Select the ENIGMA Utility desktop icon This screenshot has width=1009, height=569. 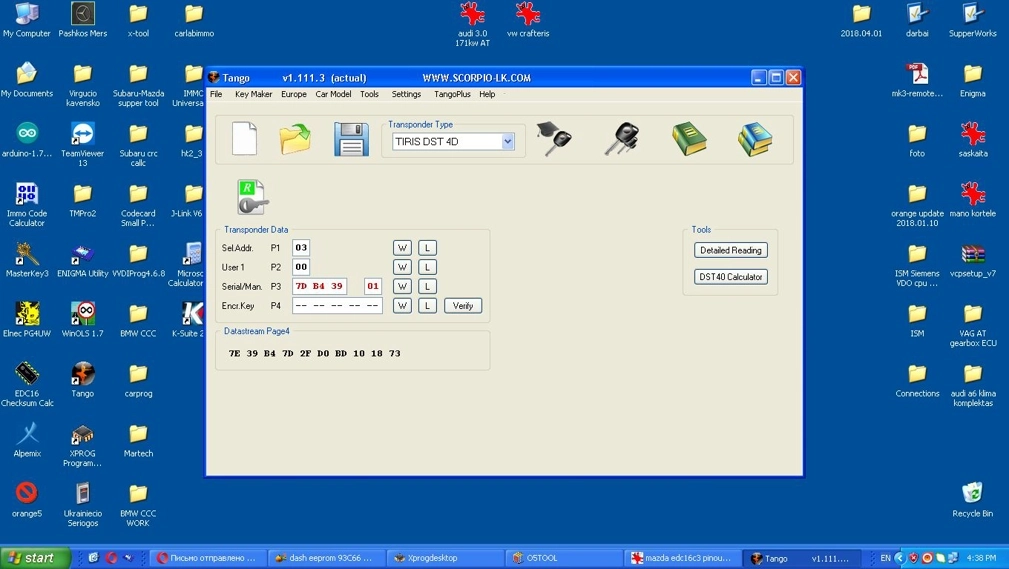[82, 260]
